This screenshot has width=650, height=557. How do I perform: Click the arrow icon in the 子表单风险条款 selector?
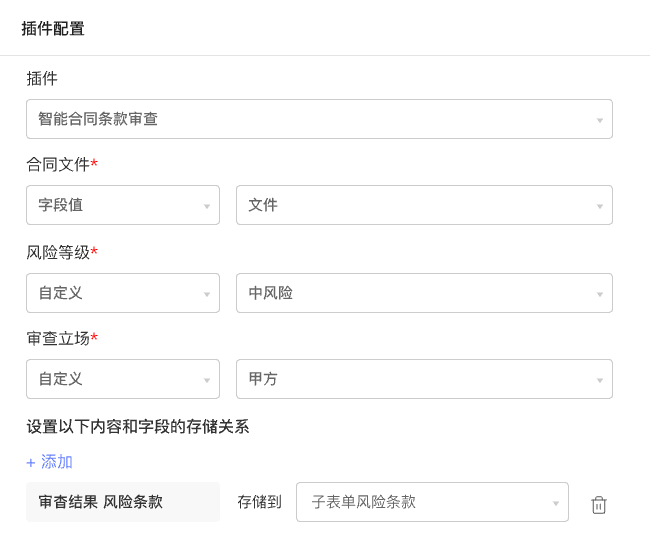pos(556,503)
